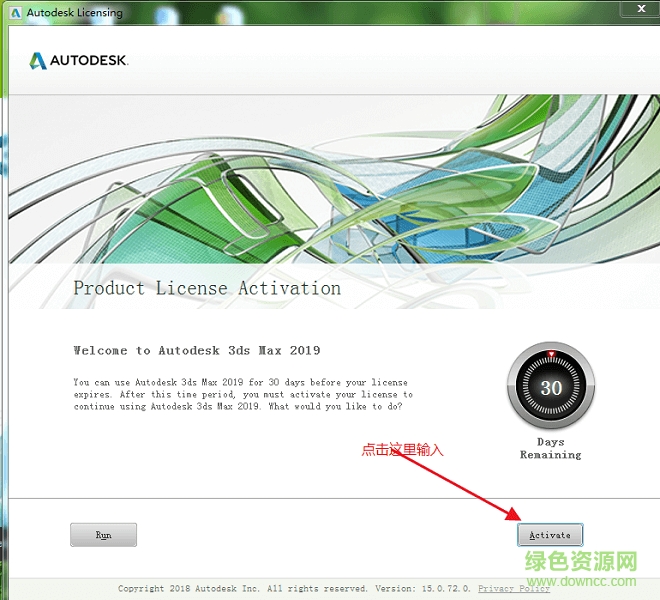
Task: Click the Product License Activation heading
Action: click(207, 288)
